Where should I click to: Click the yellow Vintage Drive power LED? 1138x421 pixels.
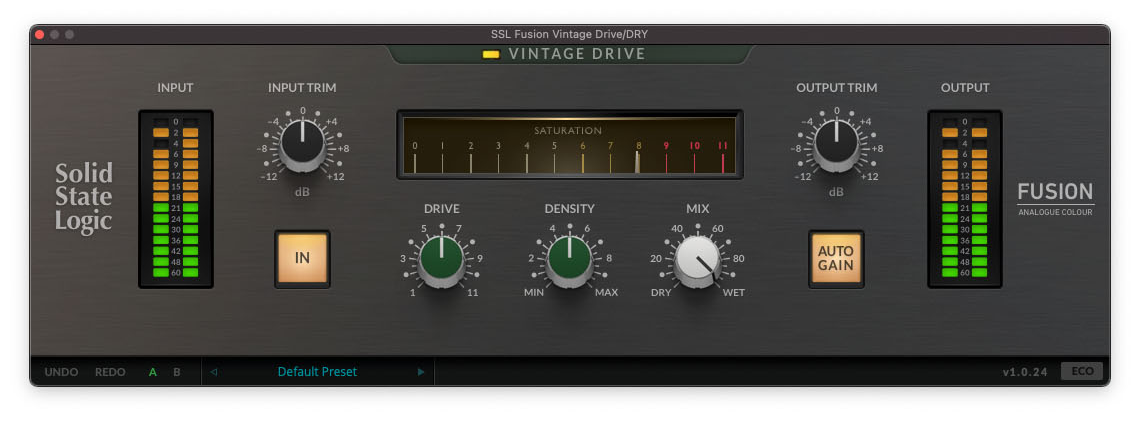click(x=491, y=54)
